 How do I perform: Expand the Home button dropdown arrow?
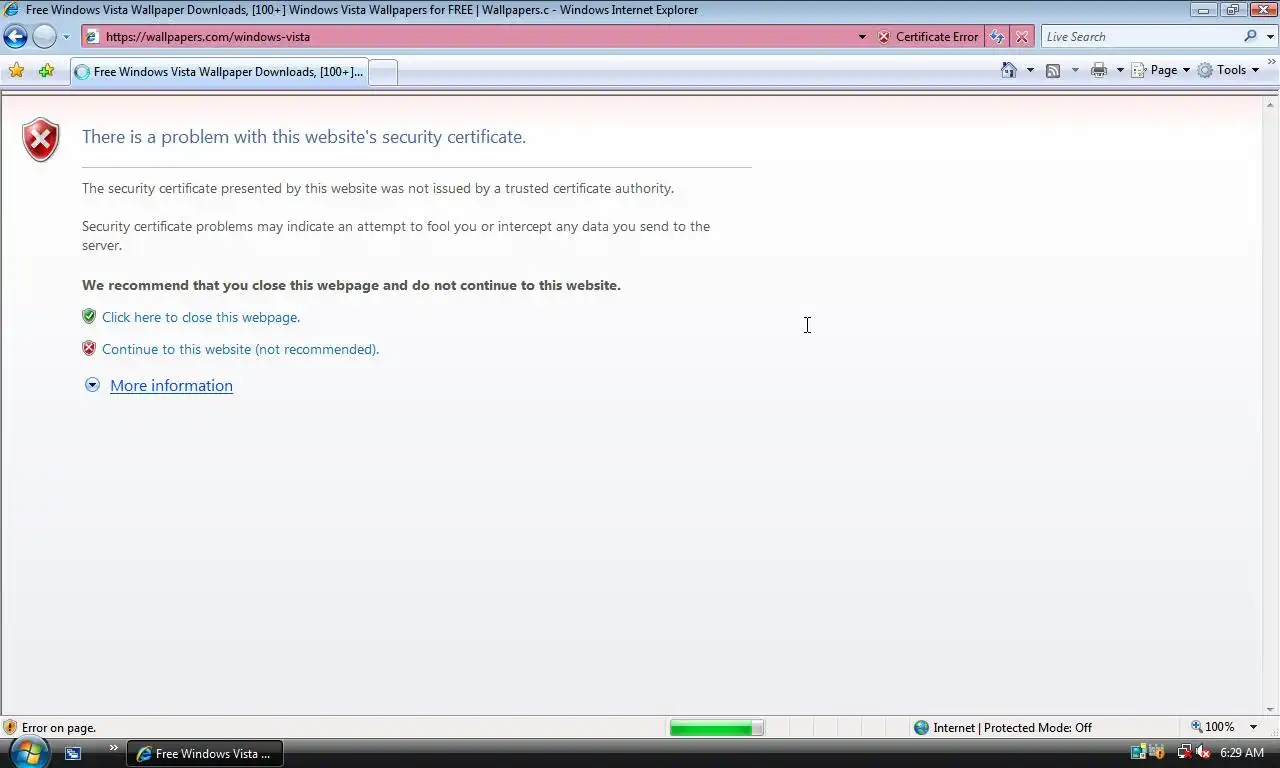click(x=1030, y=70)
